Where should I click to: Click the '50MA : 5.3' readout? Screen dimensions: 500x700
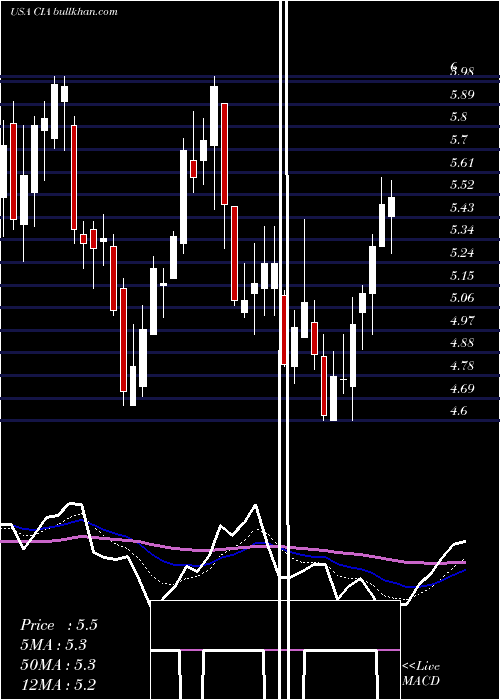[x=58, y=665]
